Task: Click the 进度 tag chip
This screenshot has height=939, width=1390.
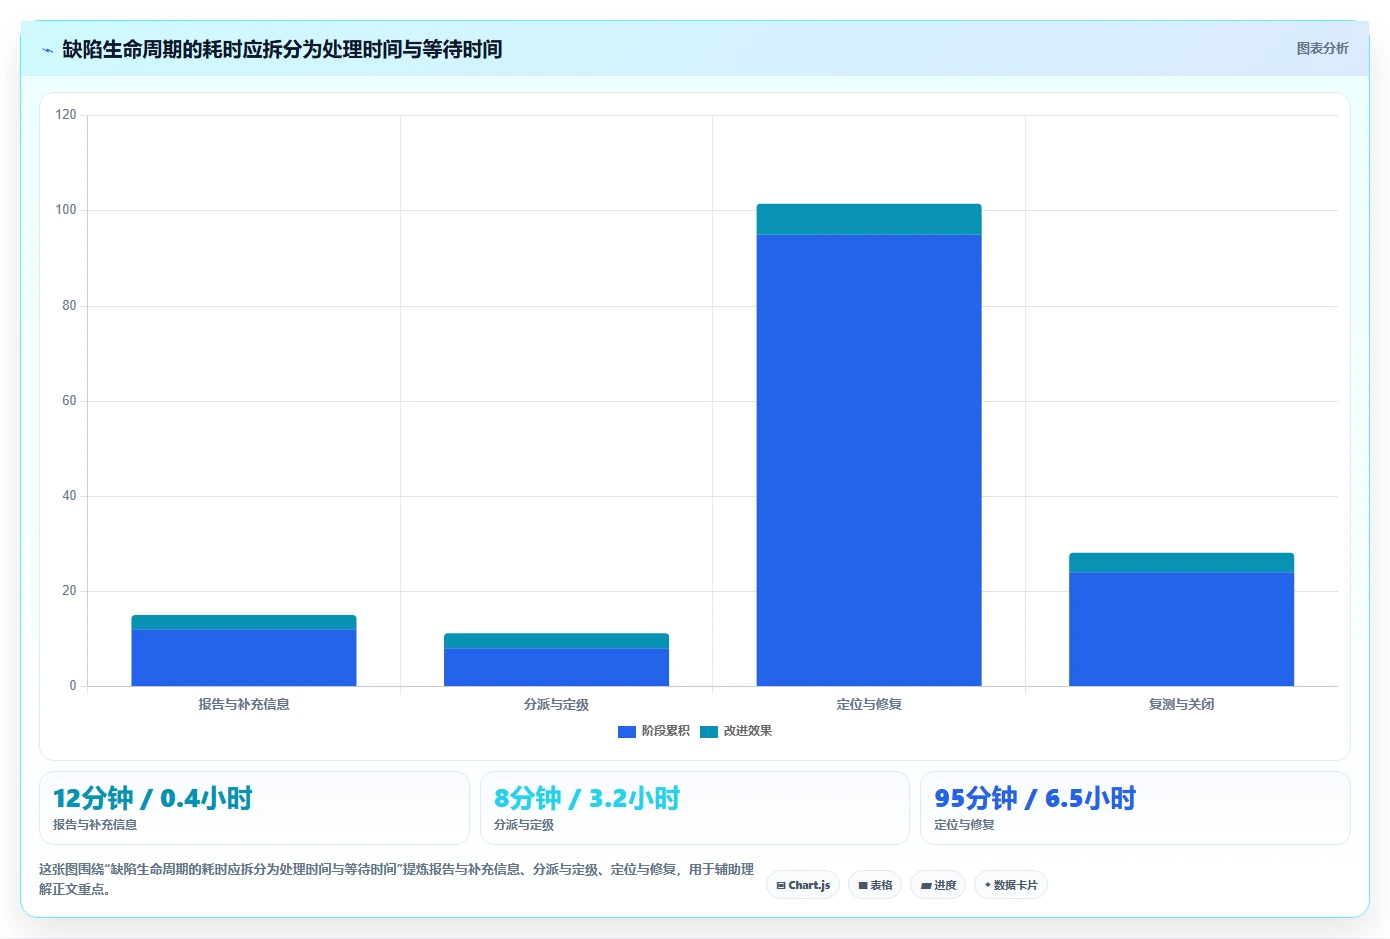Action: tap(938, 885)
